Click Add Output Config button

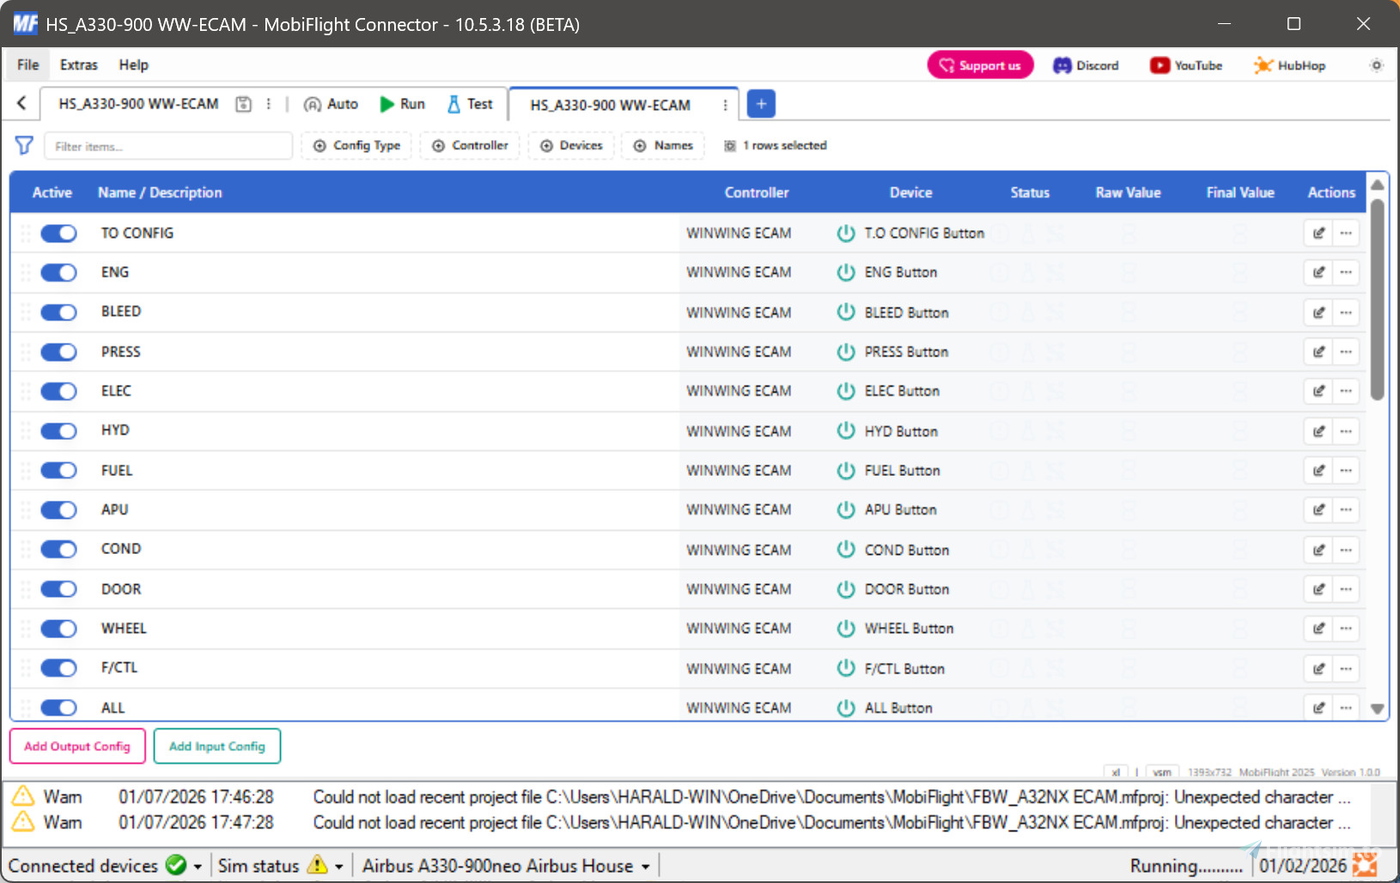coord(77,746)
